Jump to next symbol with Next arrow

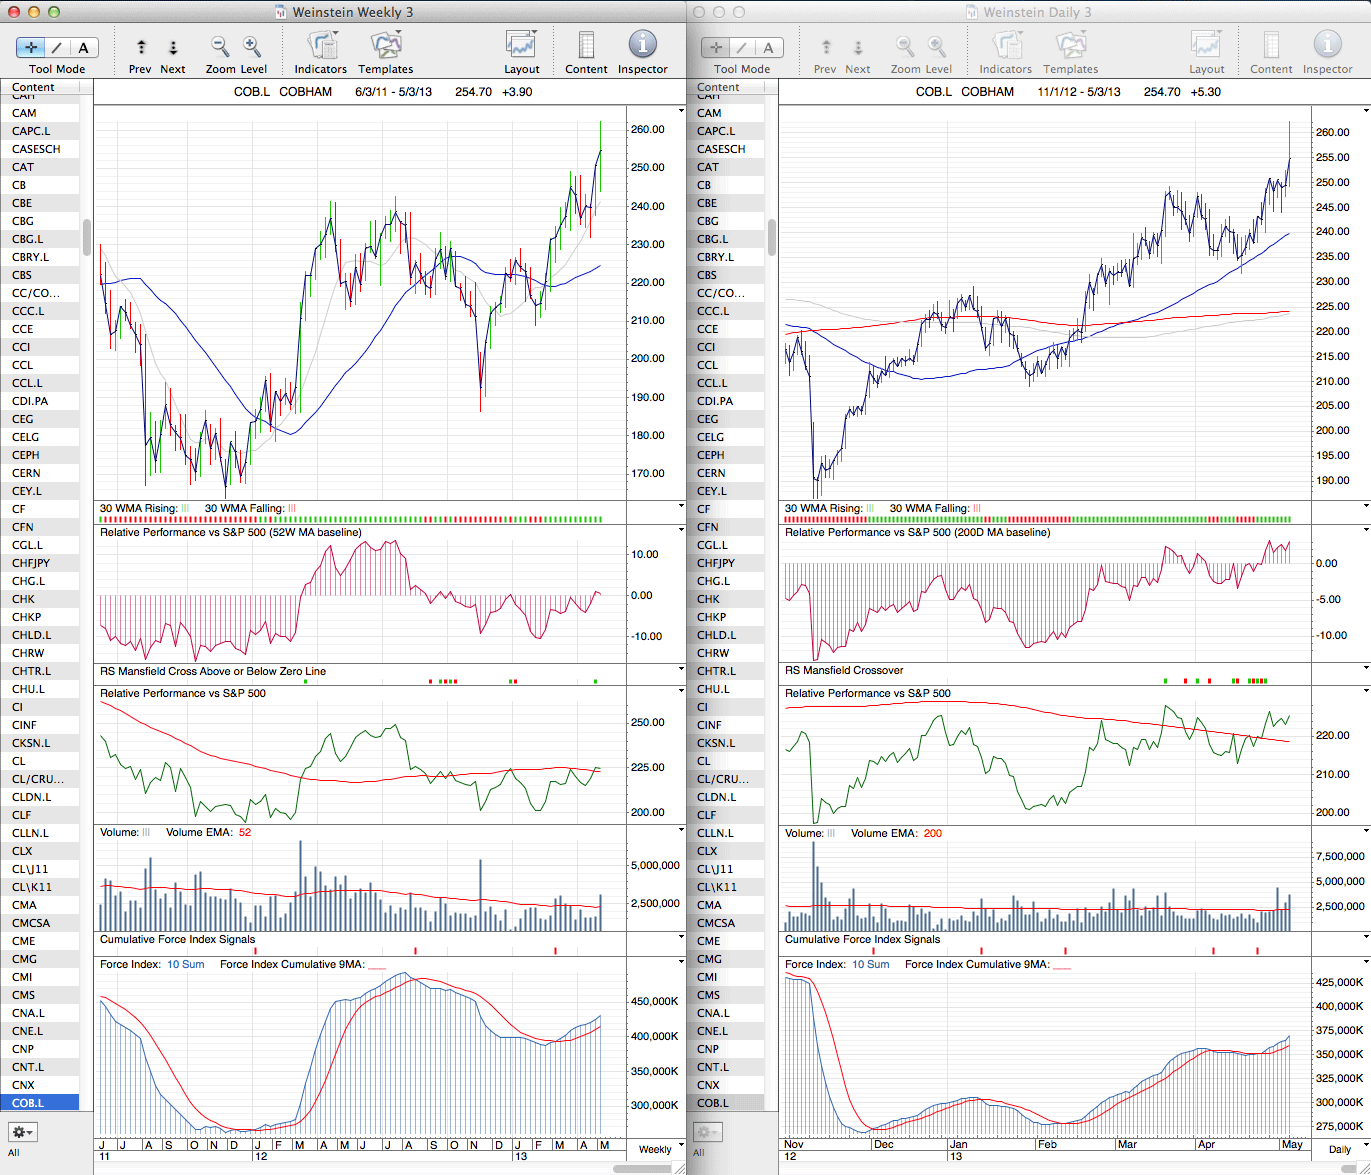173,47
